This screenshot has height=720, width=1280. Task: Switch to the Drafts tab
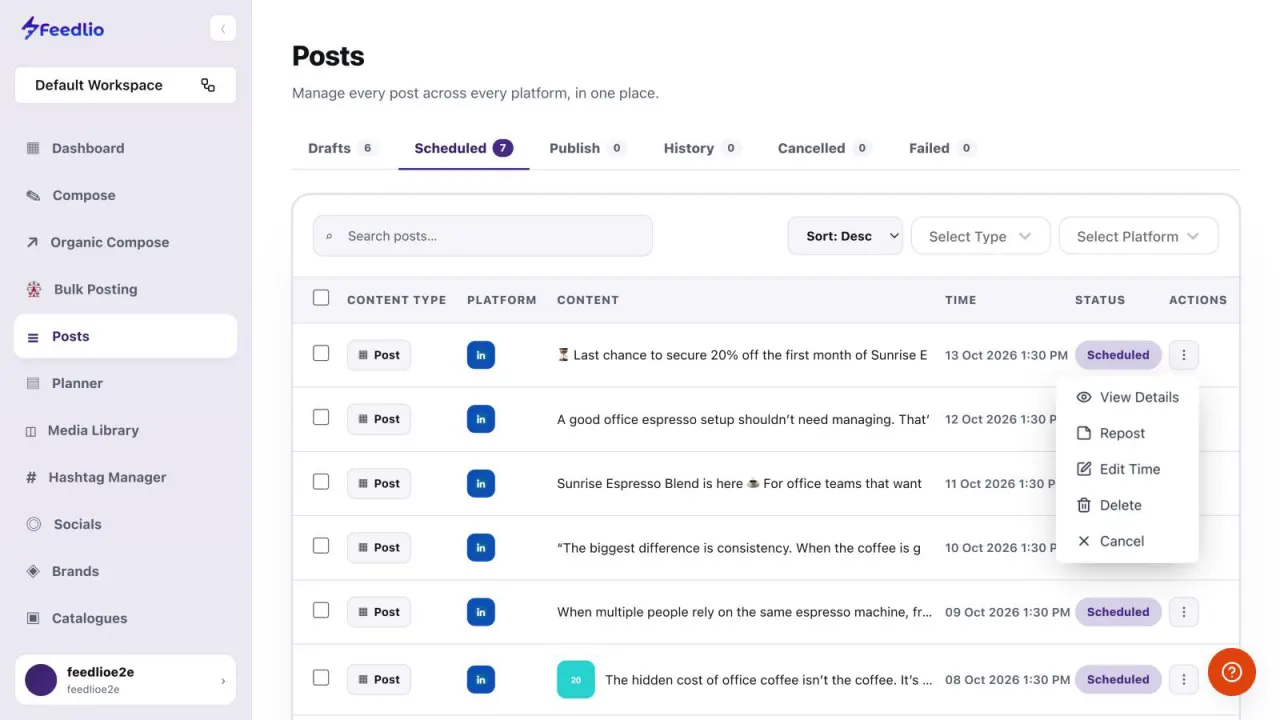(342, 148)
